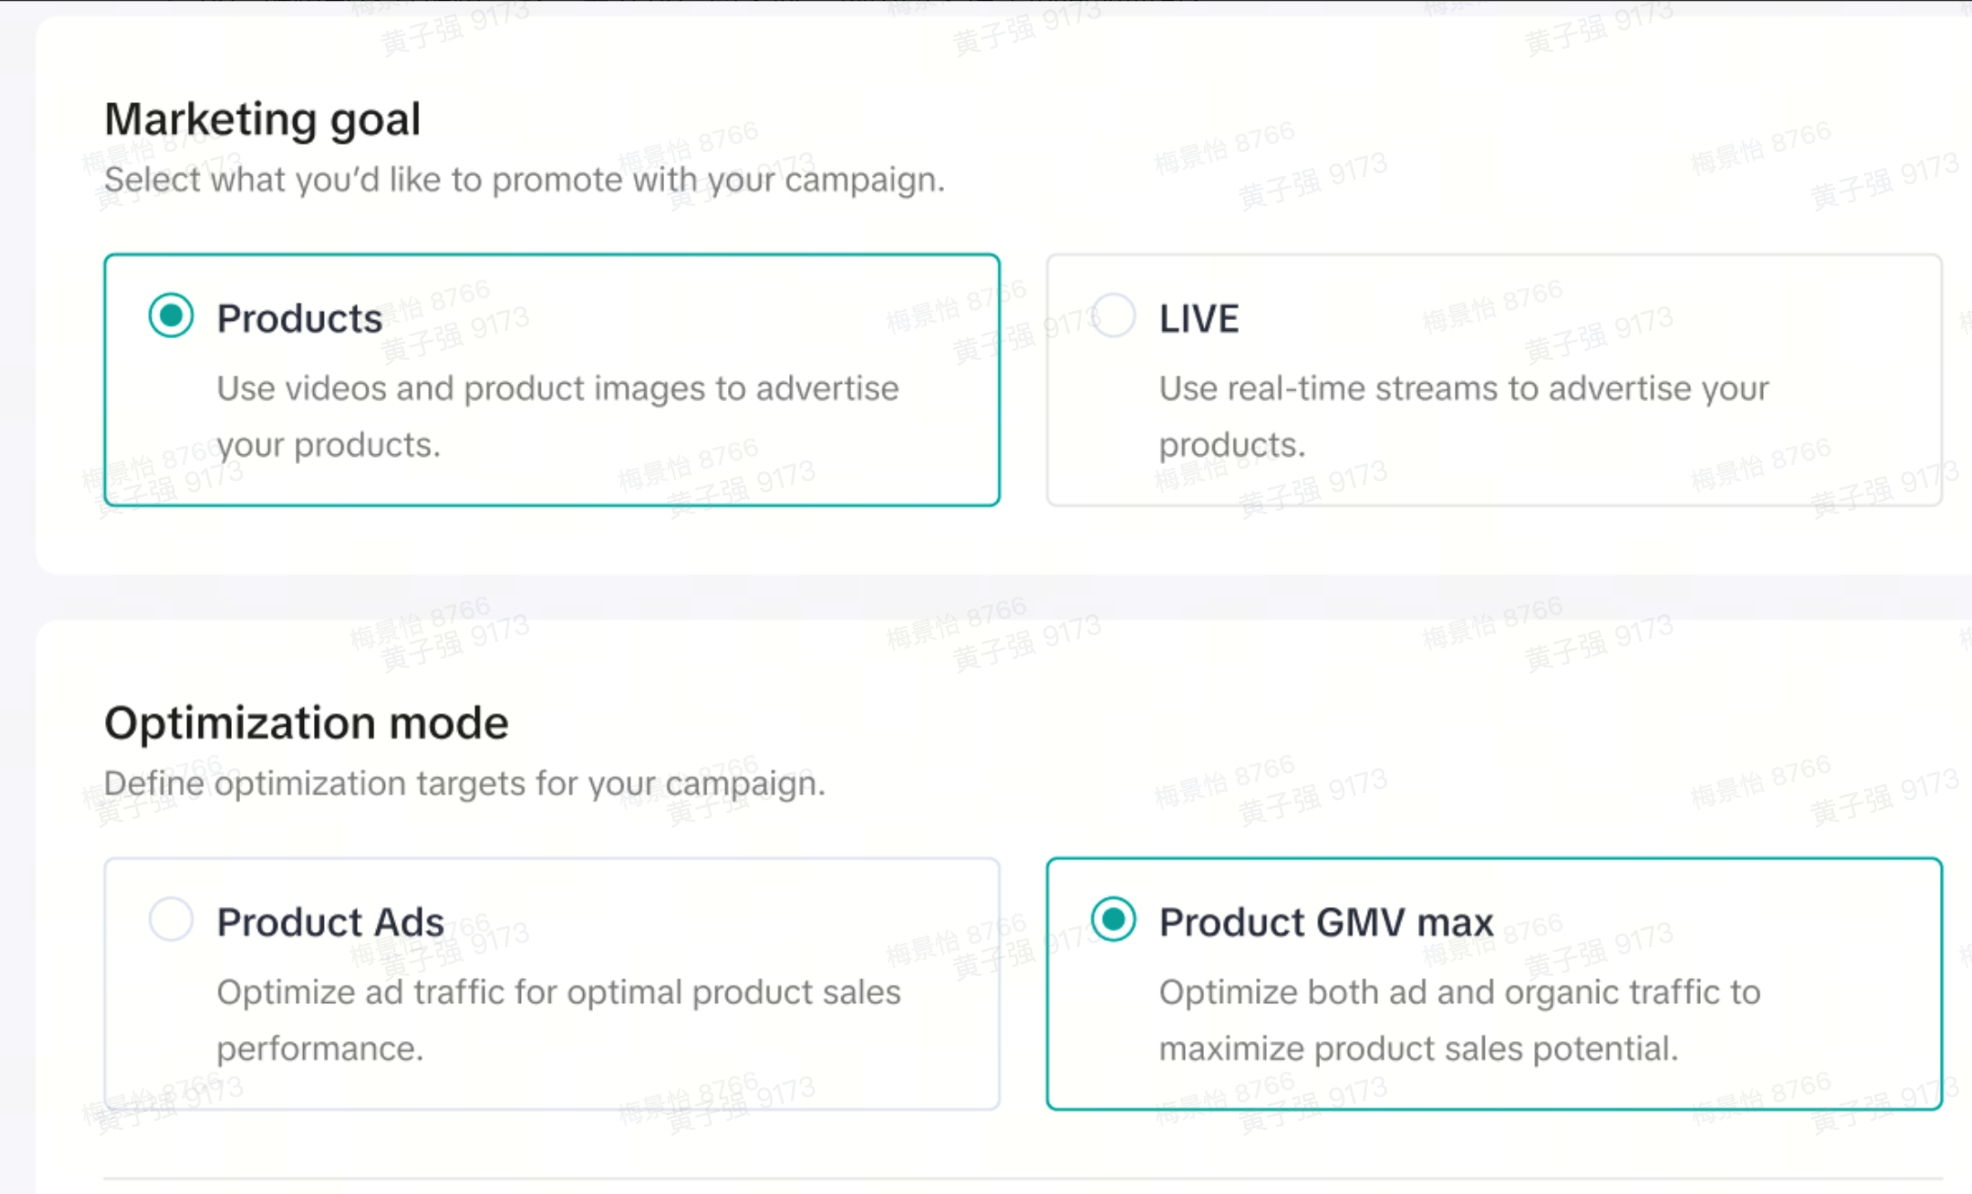This screenshot has width=1972, height=1194.
Task: Click the "Marketing goal" heading
Action: (262, 119)
